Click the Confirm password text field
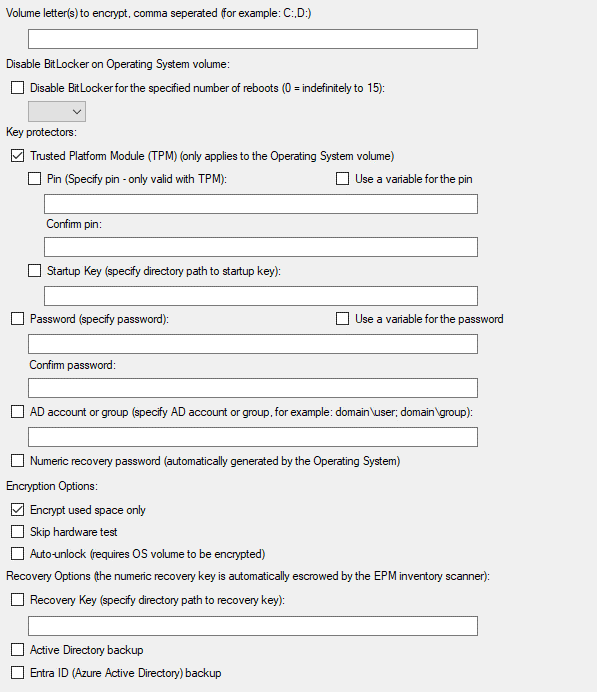Image resolution: width=597 pixels, height=692 pixels. pyautogui.click(x=253, y=388)
